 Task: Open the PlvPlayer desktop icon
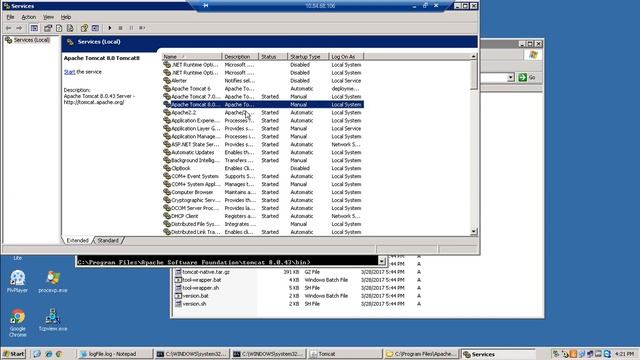18,281
